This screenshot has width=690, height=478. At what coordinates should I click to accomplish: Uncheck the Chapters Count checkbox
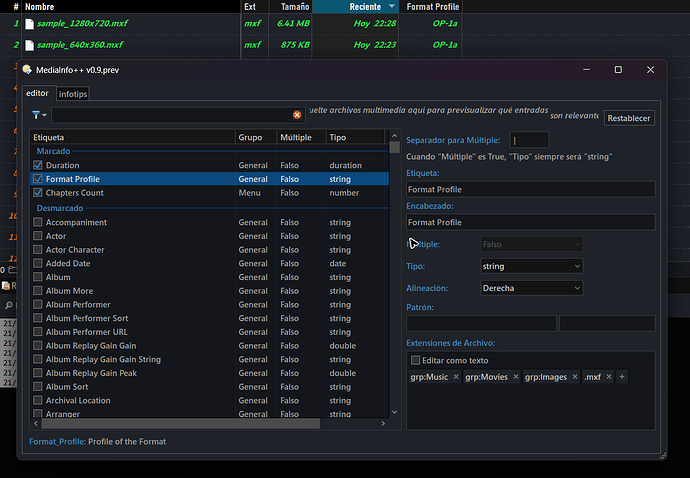click(x=38, y=193)
